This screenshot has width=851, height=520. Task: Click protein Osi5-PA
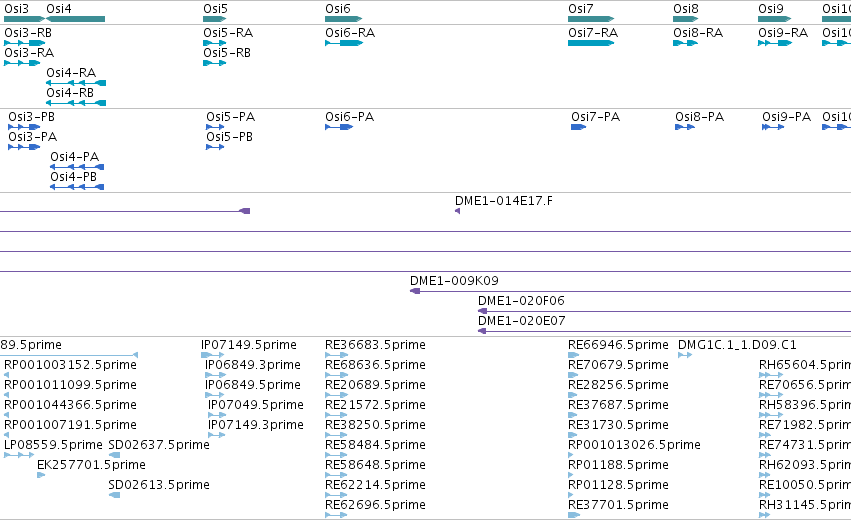coord(215,127)
